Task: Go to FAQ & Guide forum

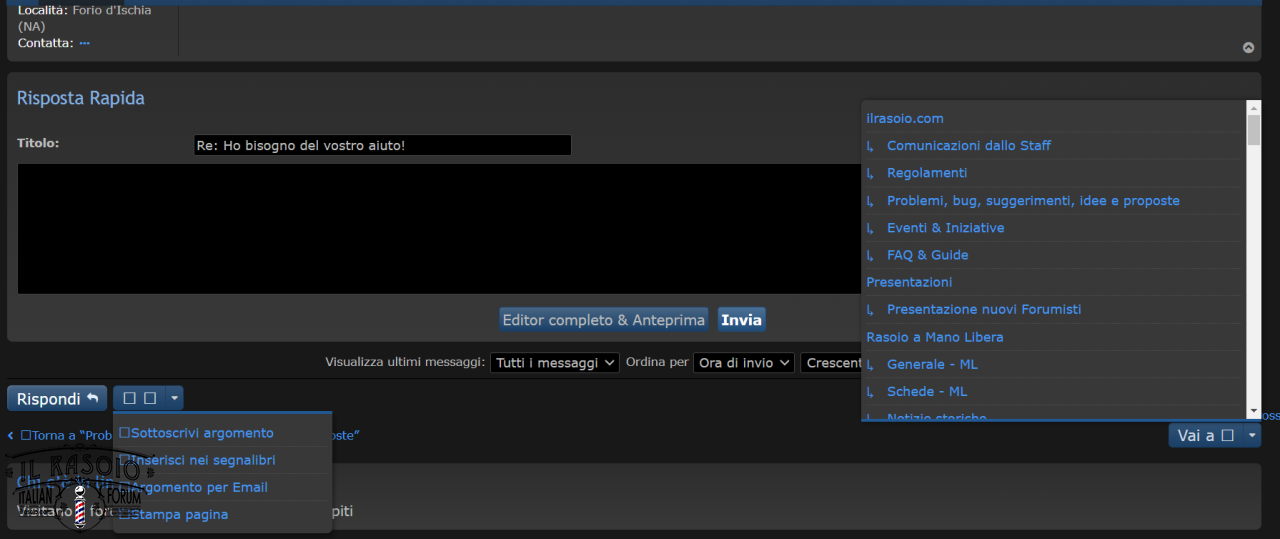Action: 927,255
